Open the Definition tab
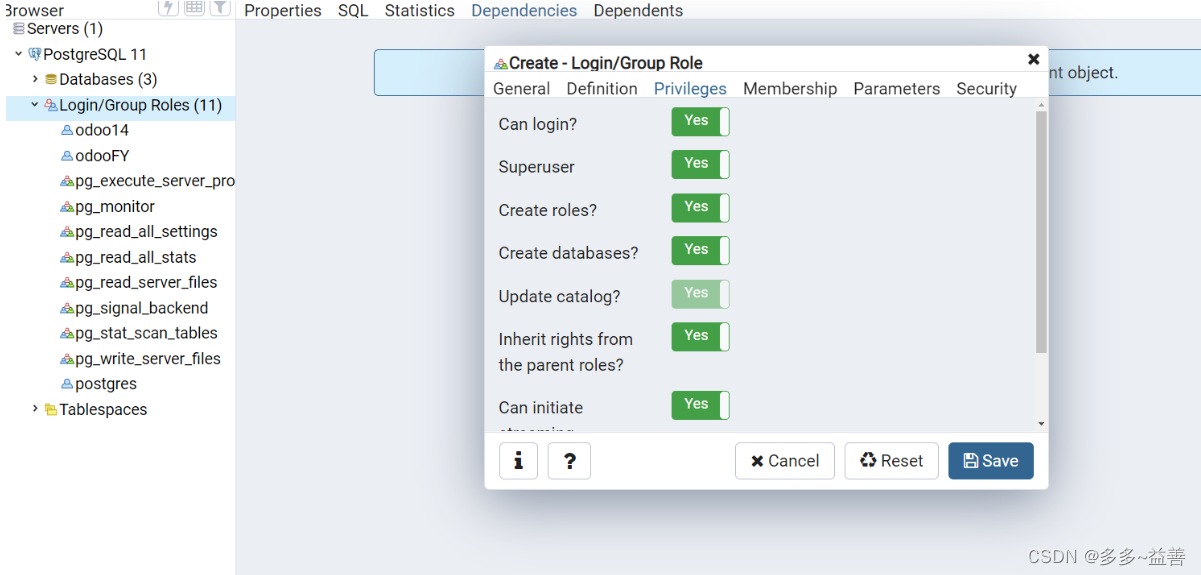This screenshot has width=1201, height=575. tap(602, 89)
